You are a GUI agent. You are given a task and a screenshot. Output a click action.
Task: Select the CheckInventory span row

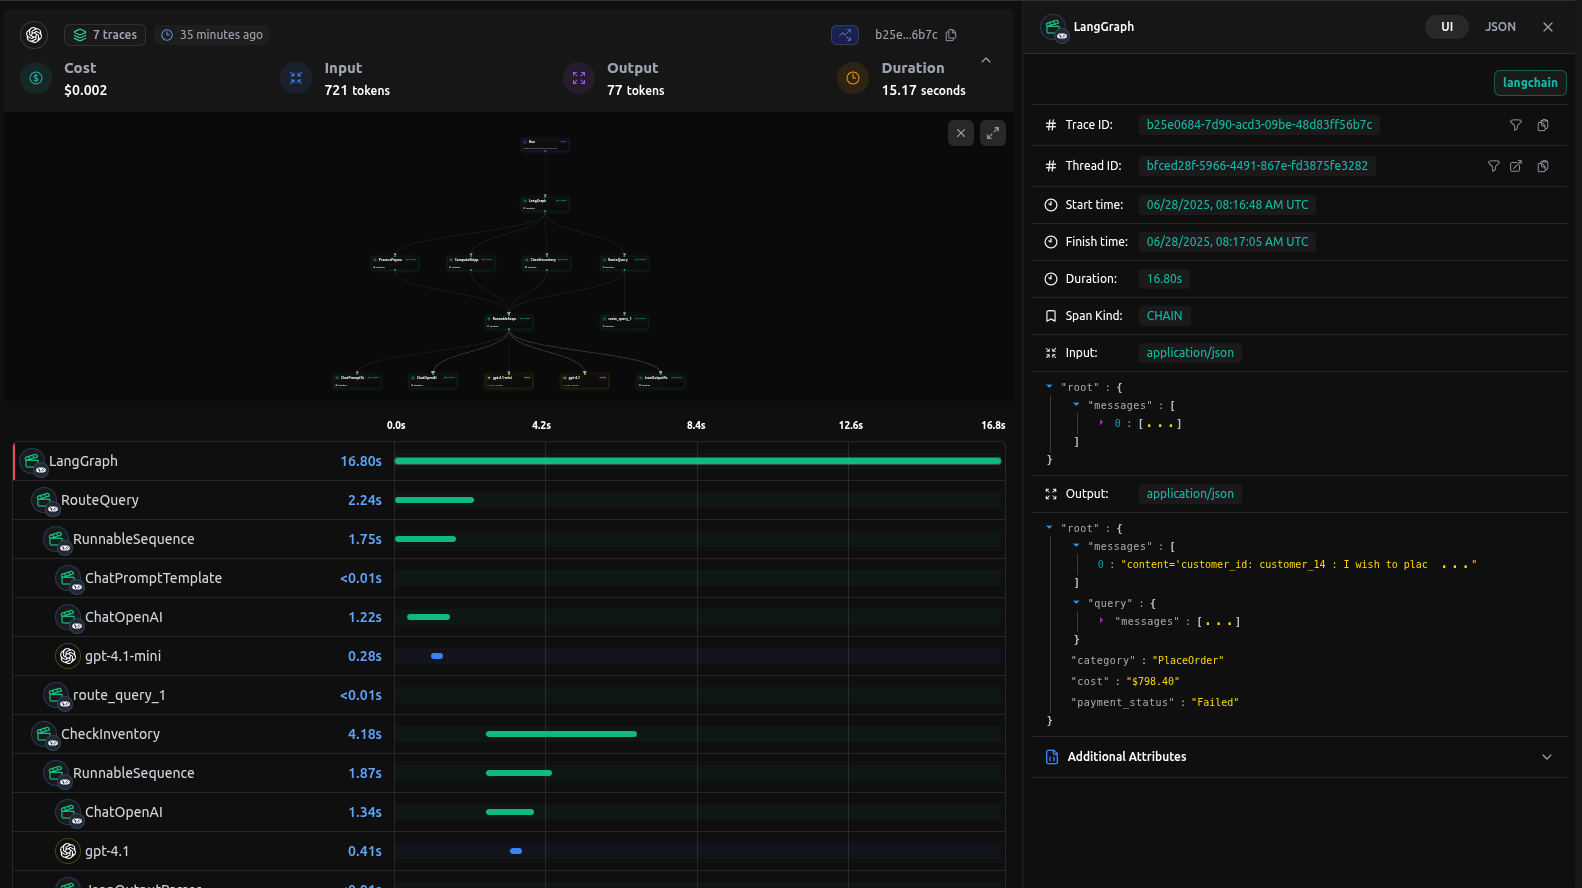point(110,734)
